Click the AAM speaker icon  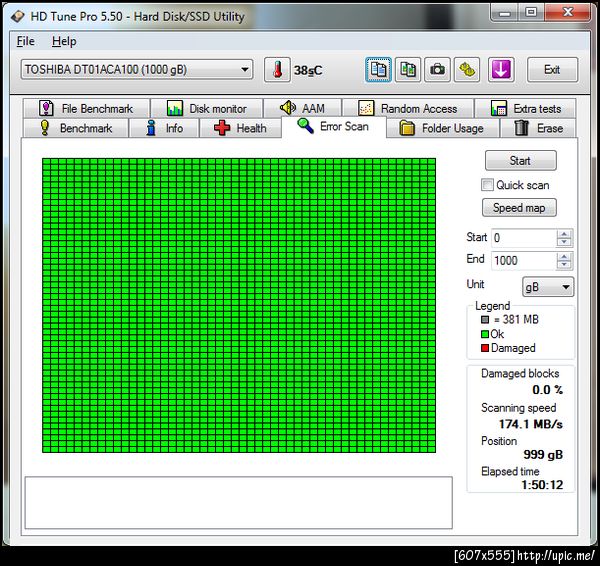288,108
